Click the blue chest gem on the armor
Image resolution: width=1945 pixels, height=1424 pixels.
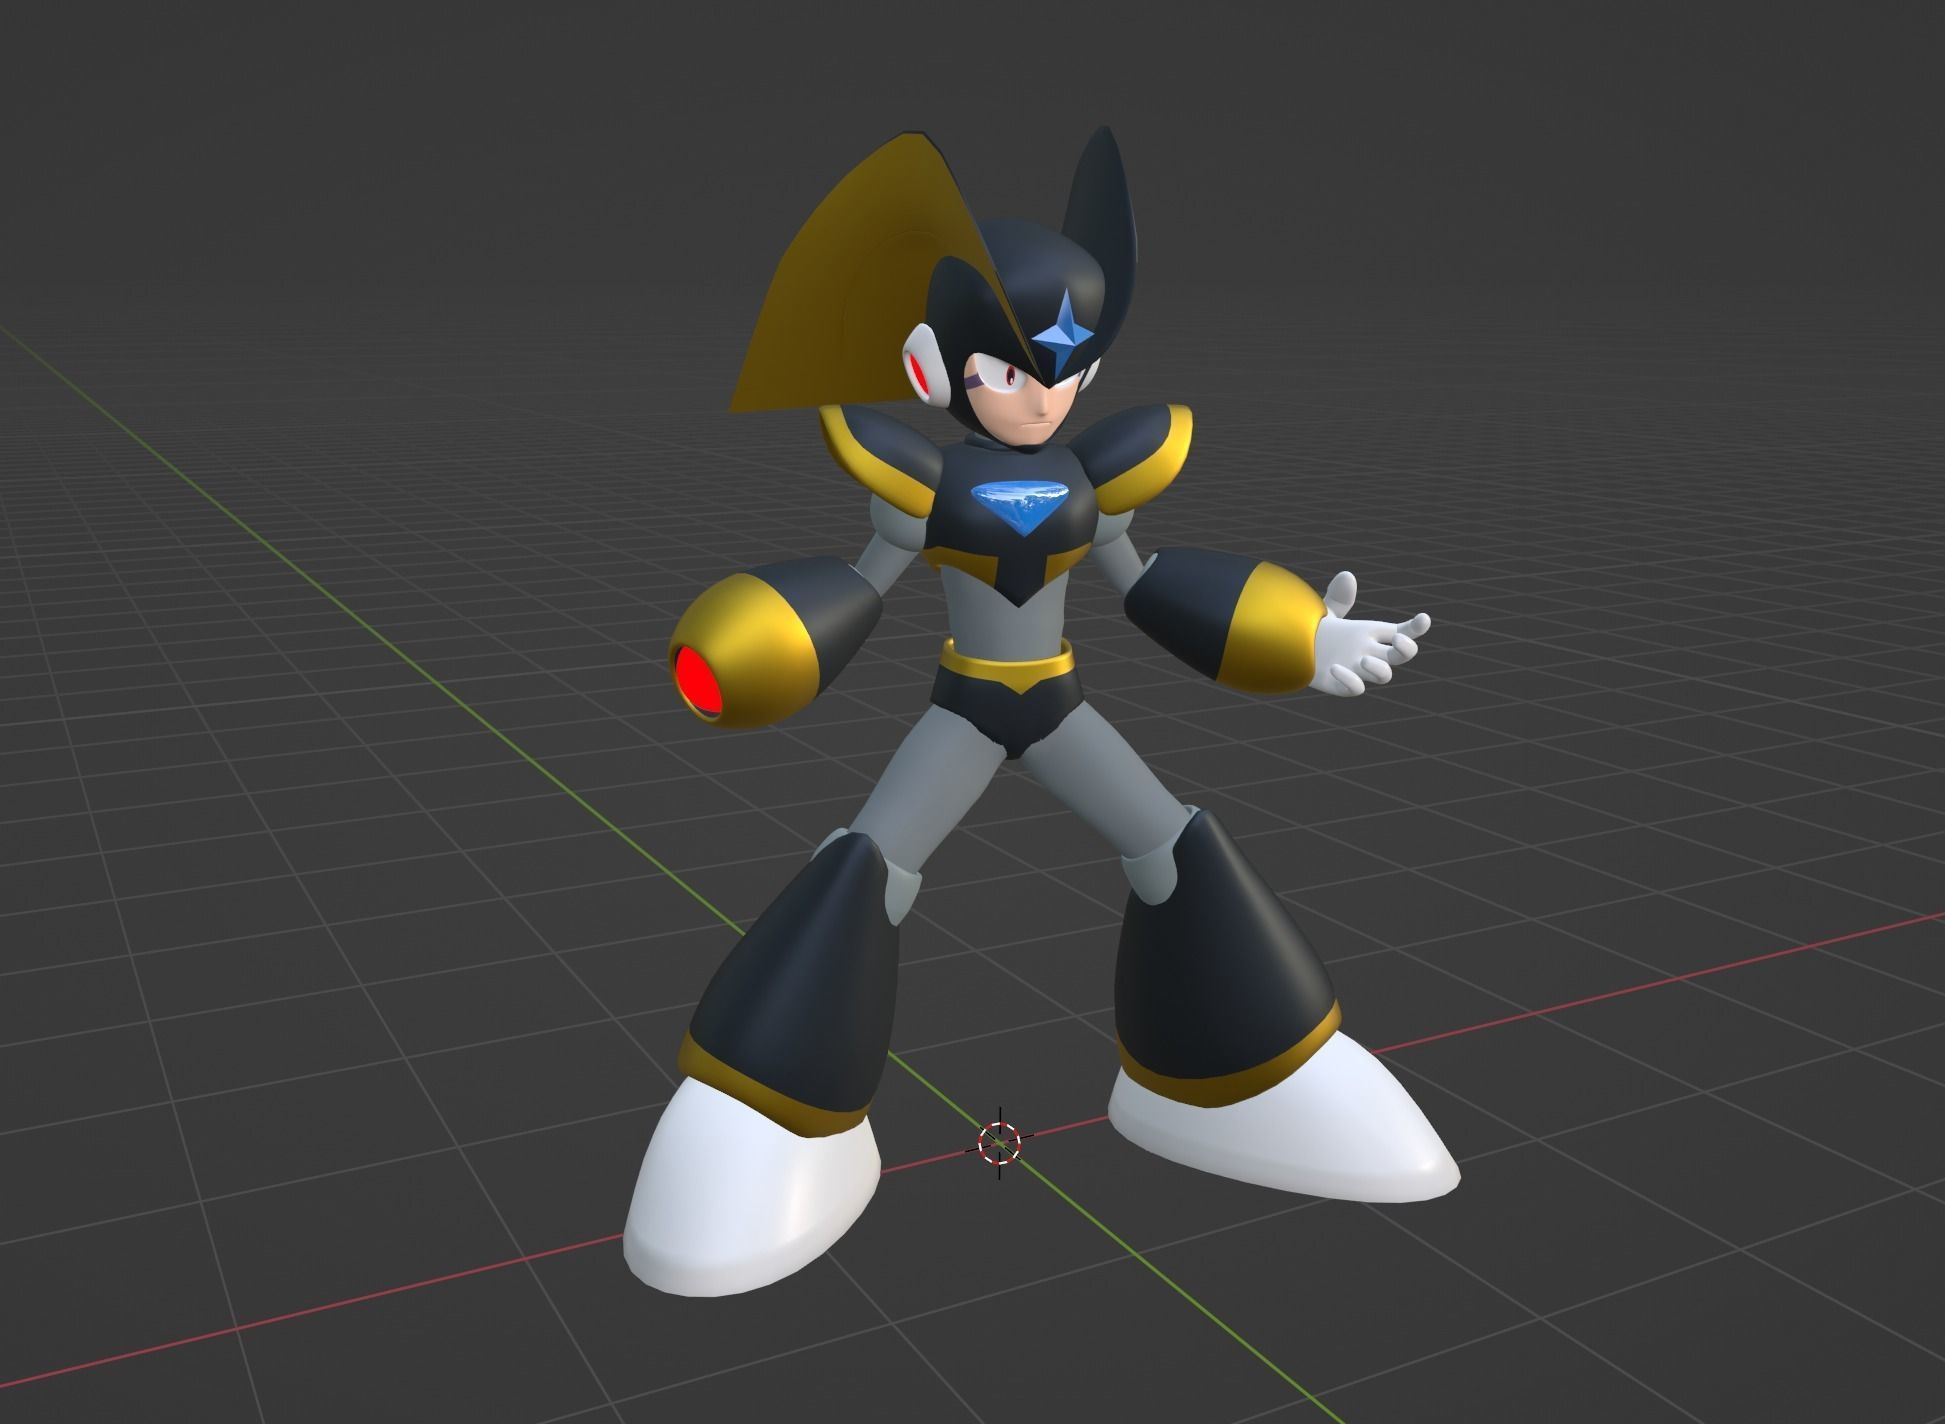[1020, 506]
